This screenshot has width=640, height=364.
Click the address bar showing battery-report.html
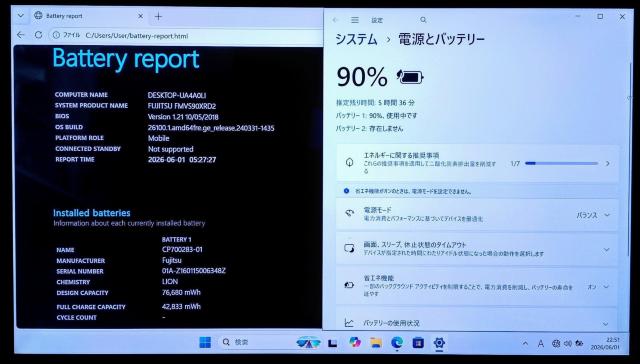click(x=186, y=36)
